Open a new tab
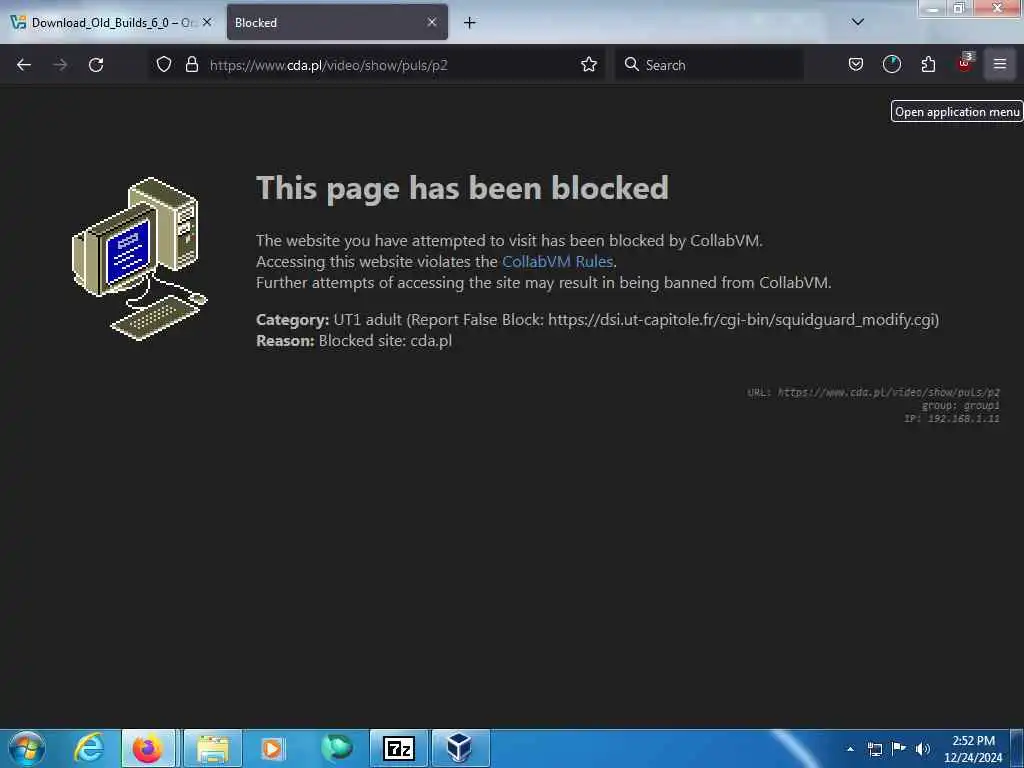Screen dimensions: 1024x768 [x=470, y=23]
